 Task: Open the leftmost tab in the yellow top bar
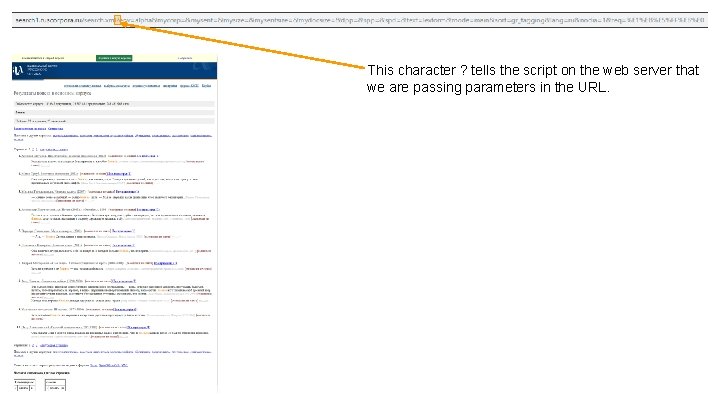pos(43,58)
